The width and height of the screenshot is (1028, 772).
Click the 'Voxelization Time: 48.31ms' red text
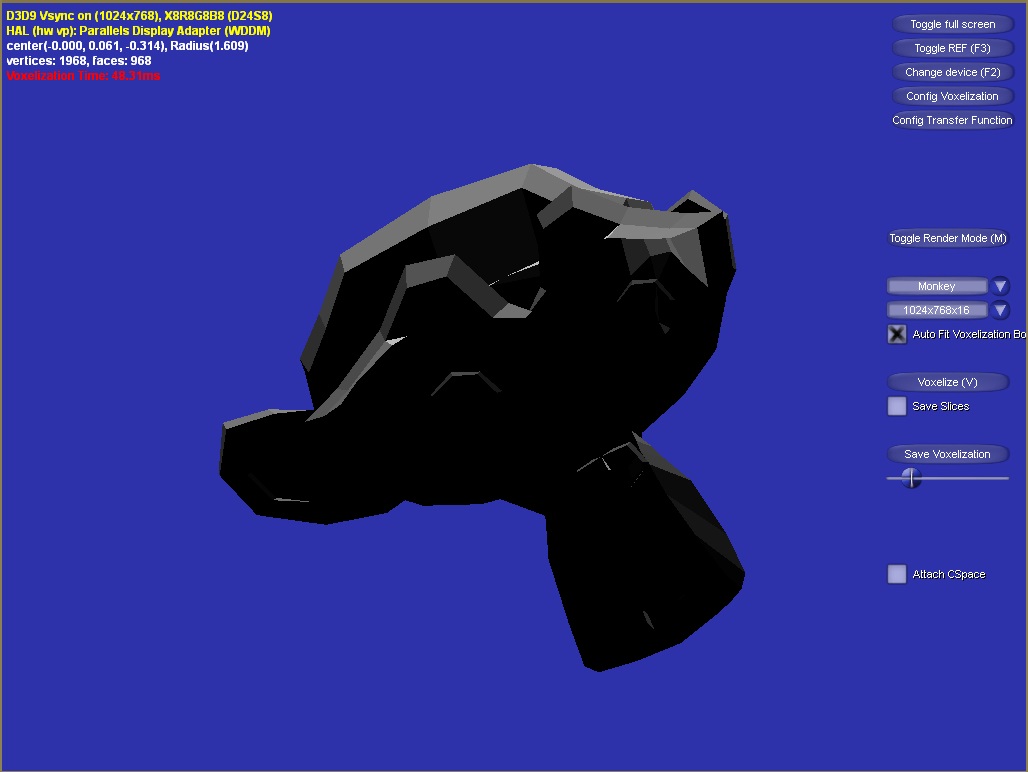(x=83, y=76)
